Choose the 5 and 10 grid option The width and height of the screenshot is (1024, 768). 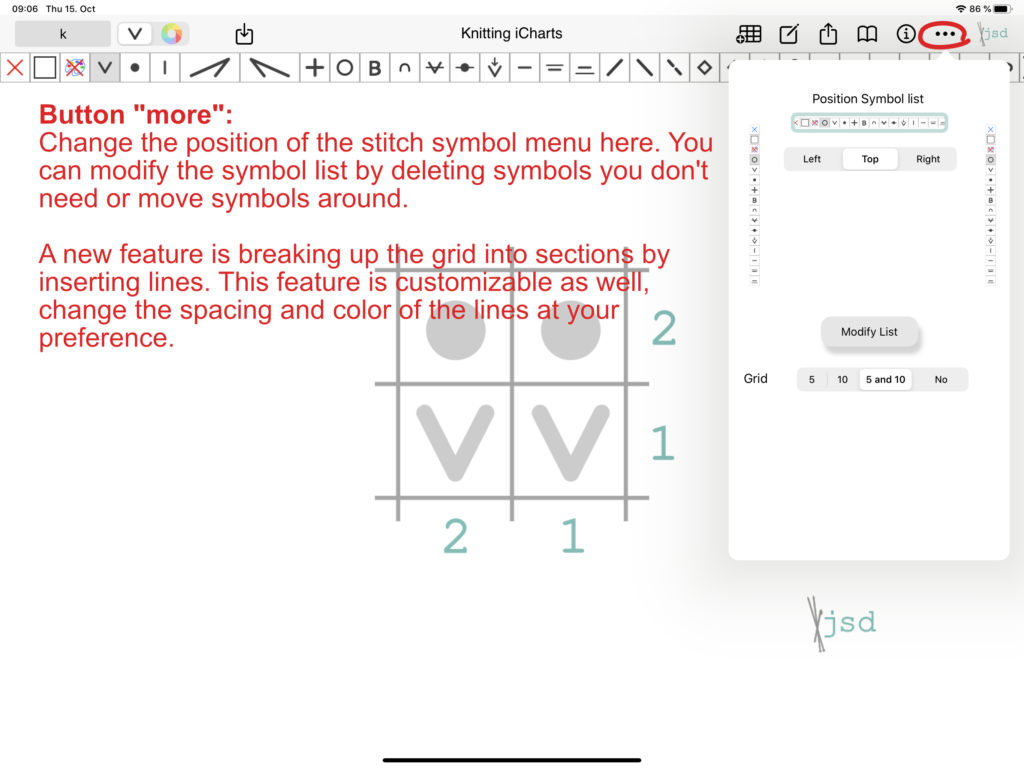886,379
